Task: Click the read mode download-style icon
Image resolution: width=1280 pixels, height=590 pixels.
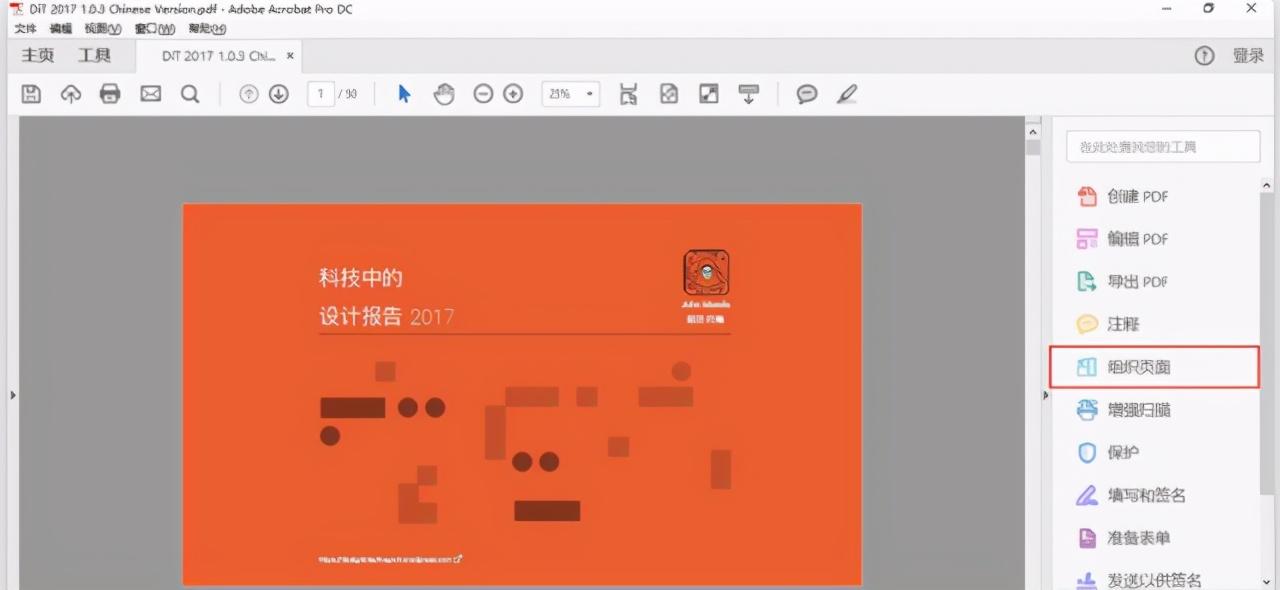Action: 749,94
